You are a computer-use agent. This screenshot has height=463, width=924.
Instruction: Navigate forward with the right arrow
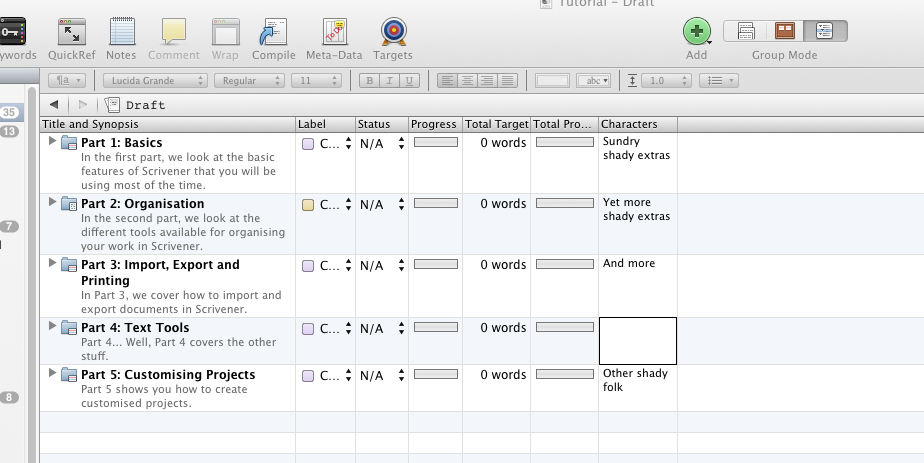point(82,105)
